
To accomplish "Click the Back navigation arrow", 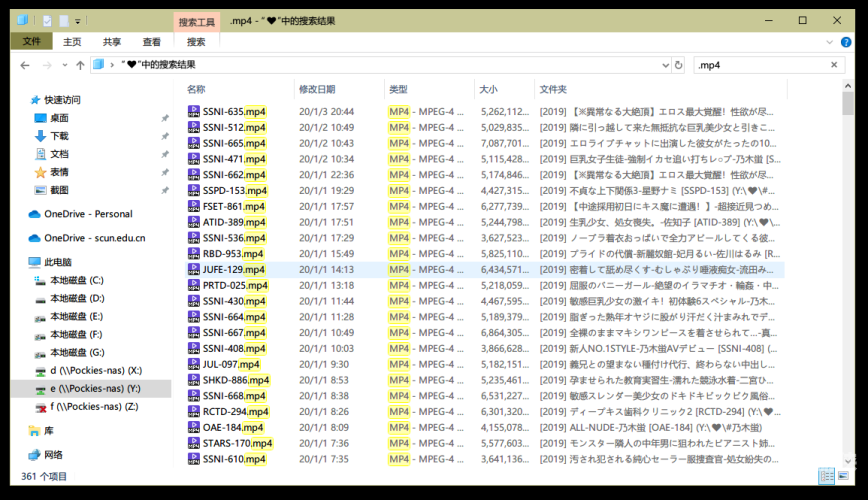I will pos(25,65).
